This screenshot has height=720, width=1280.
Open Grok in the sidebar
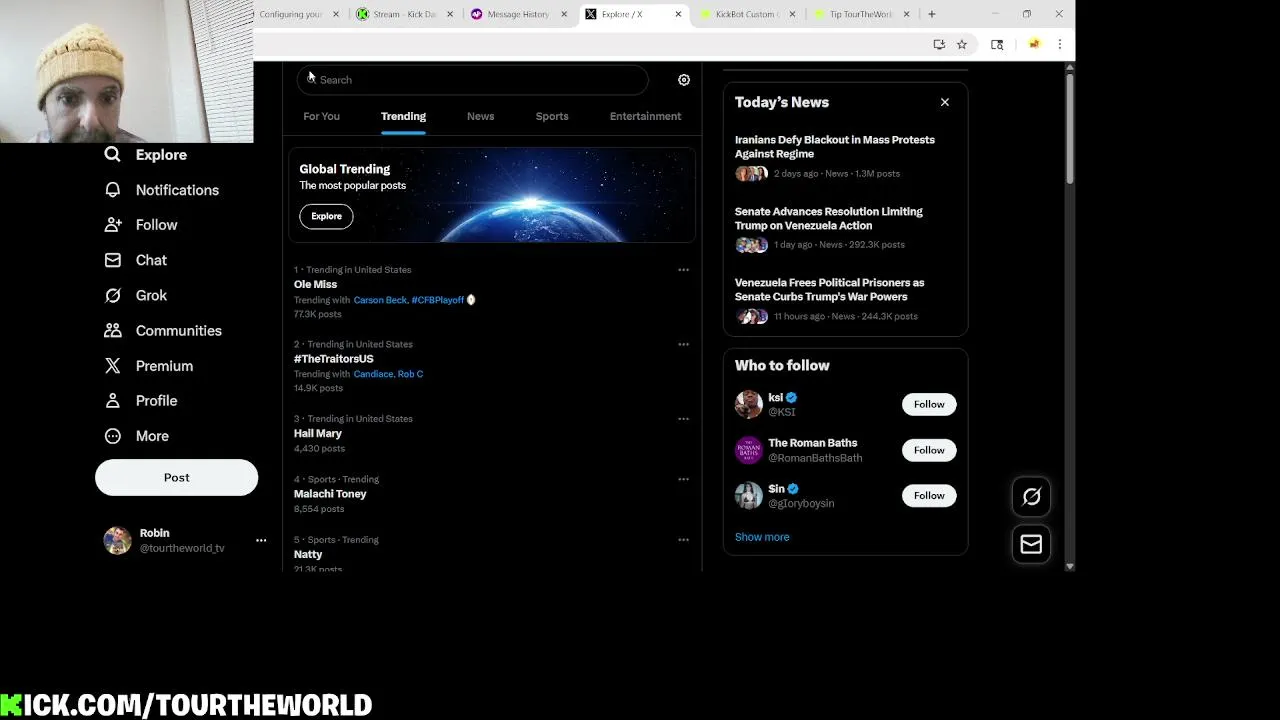pyautogui.click(x=137, y=295)
